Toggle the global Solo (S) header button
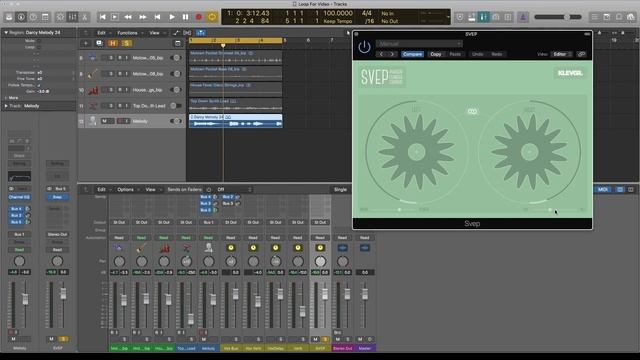The image size is (640, 360). click(x=127, y=43)
